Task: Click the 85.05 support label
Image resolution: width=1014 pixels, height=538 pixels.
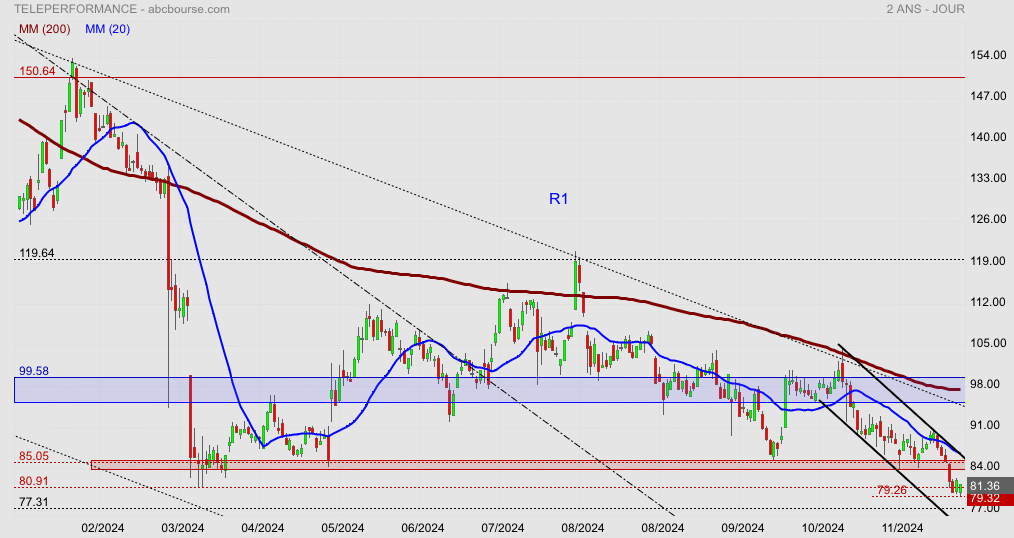Action: pos(34,456)
